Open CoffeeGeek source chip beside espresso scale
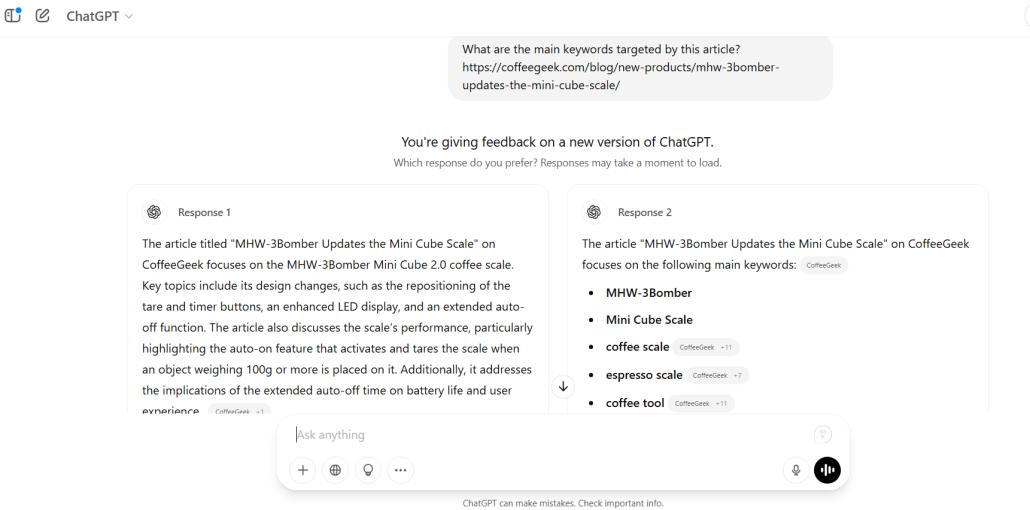This screenshot has height=510, width=1030. pyautogui.click(x=717, y=375)
